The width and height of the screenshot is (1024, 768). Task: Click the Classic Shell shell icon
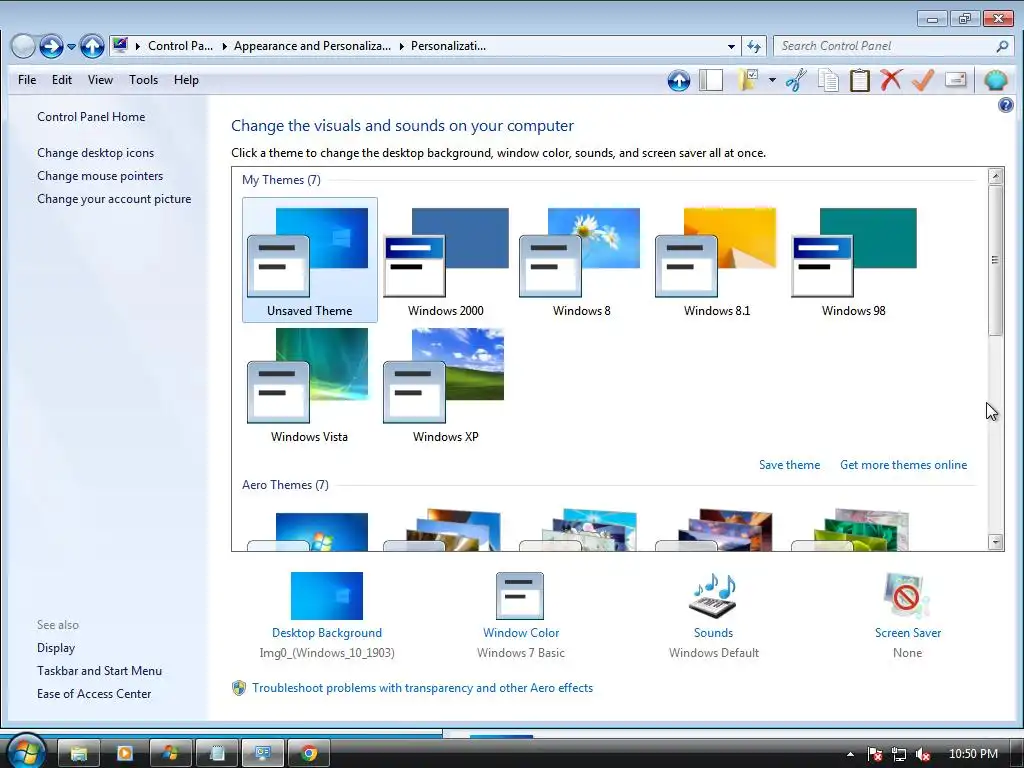coord(995,80)
